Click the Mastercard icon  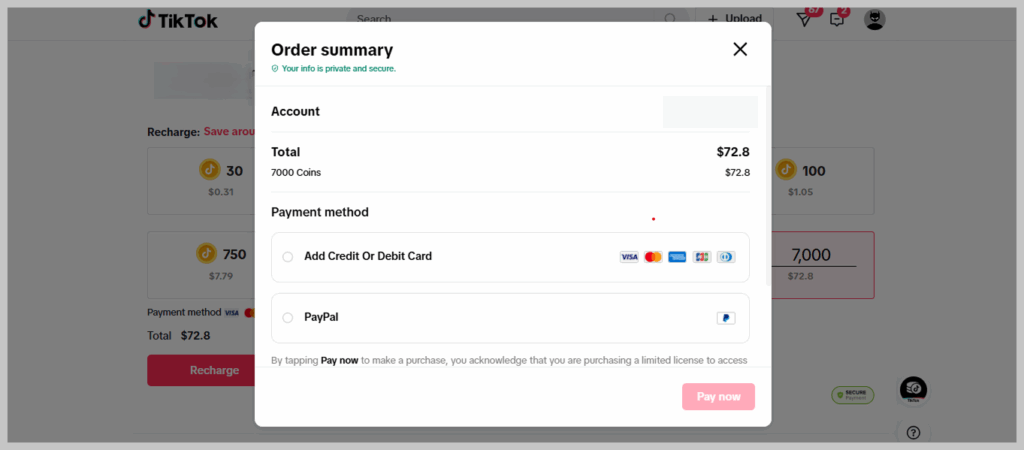coord(653,257)
